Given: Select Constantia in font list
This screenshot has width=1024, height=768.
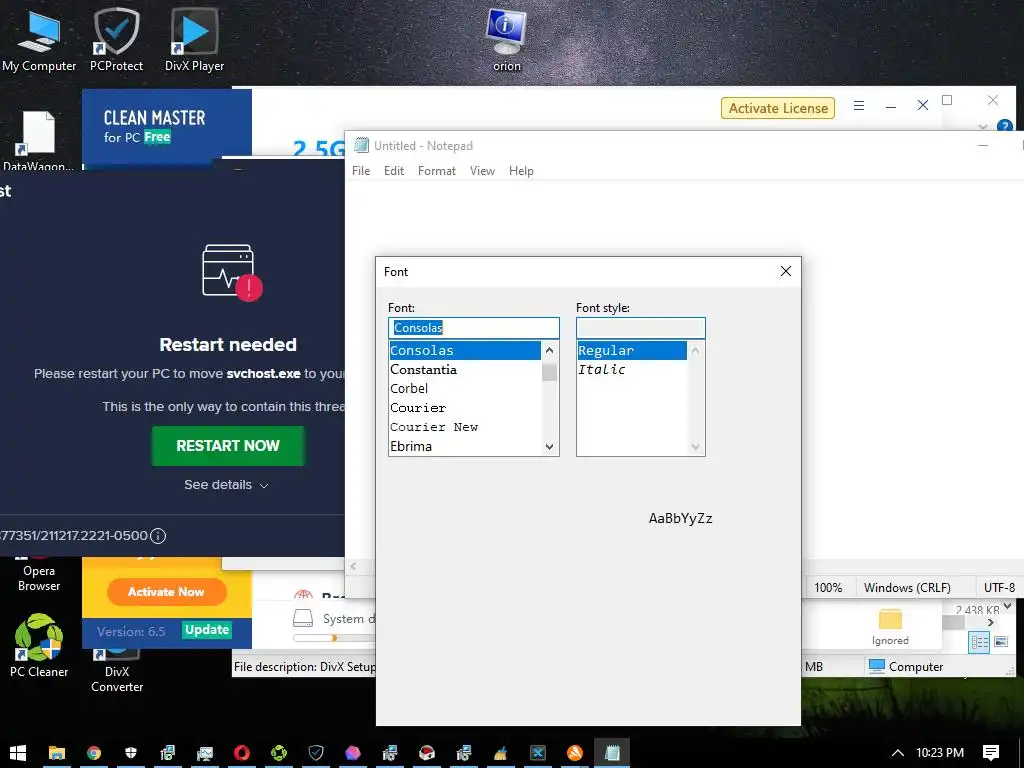Looking at the screenshot, I should tap(465, 370).
